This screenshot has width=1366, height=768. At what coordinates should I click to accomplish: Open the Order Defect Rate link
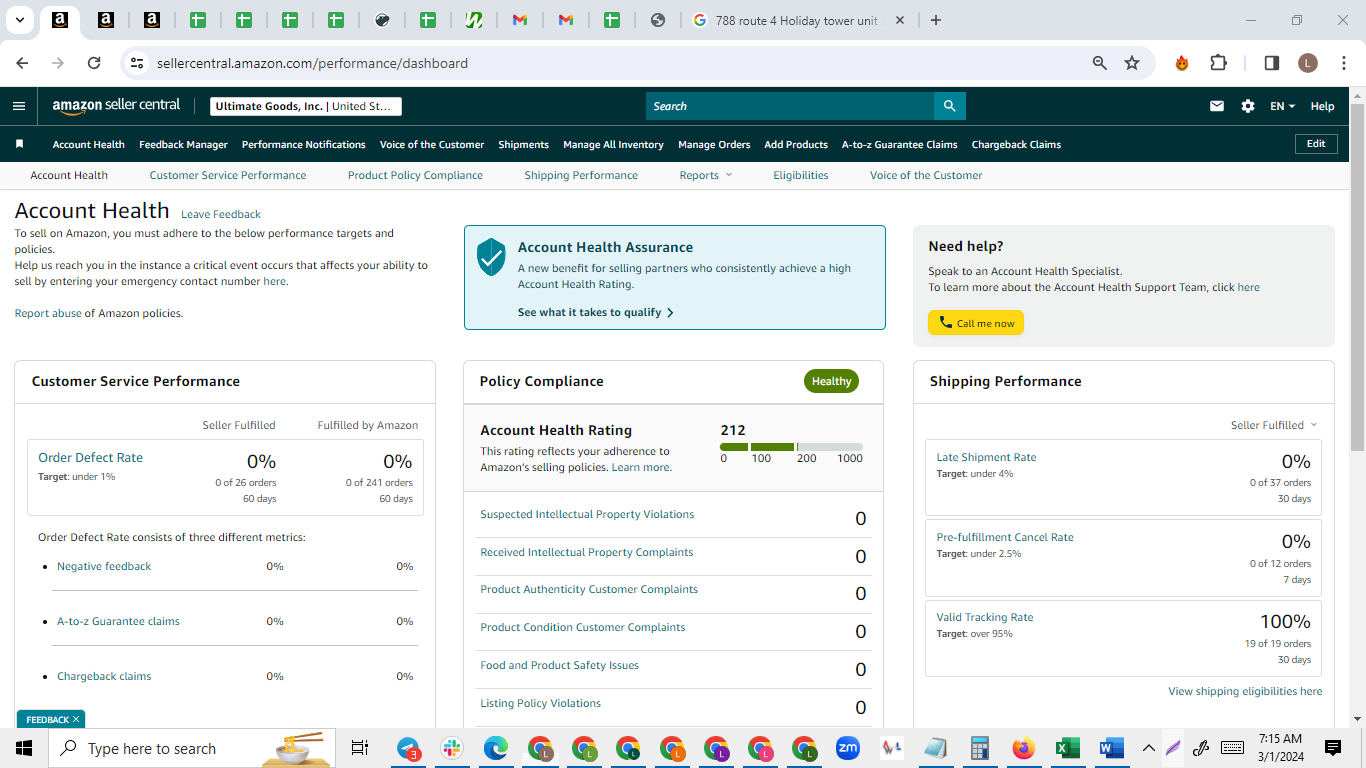point(90,457)
